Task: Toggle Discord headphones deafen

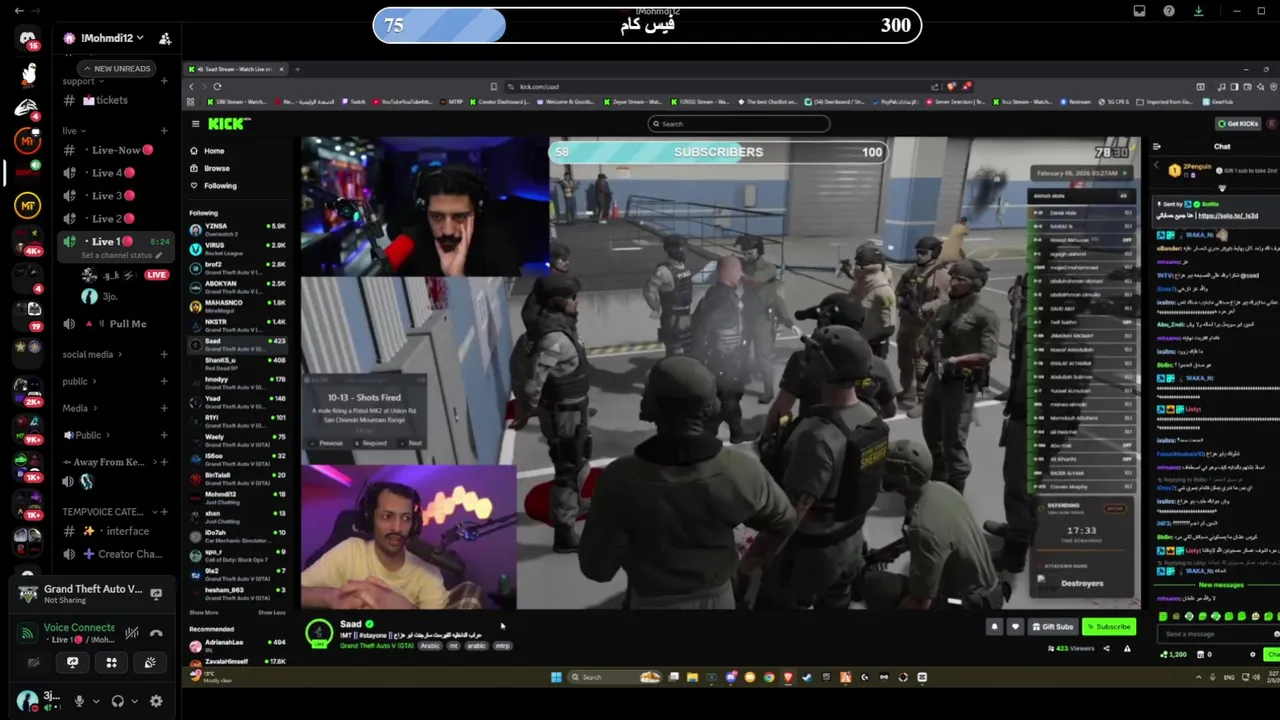Action: (117, 701)
